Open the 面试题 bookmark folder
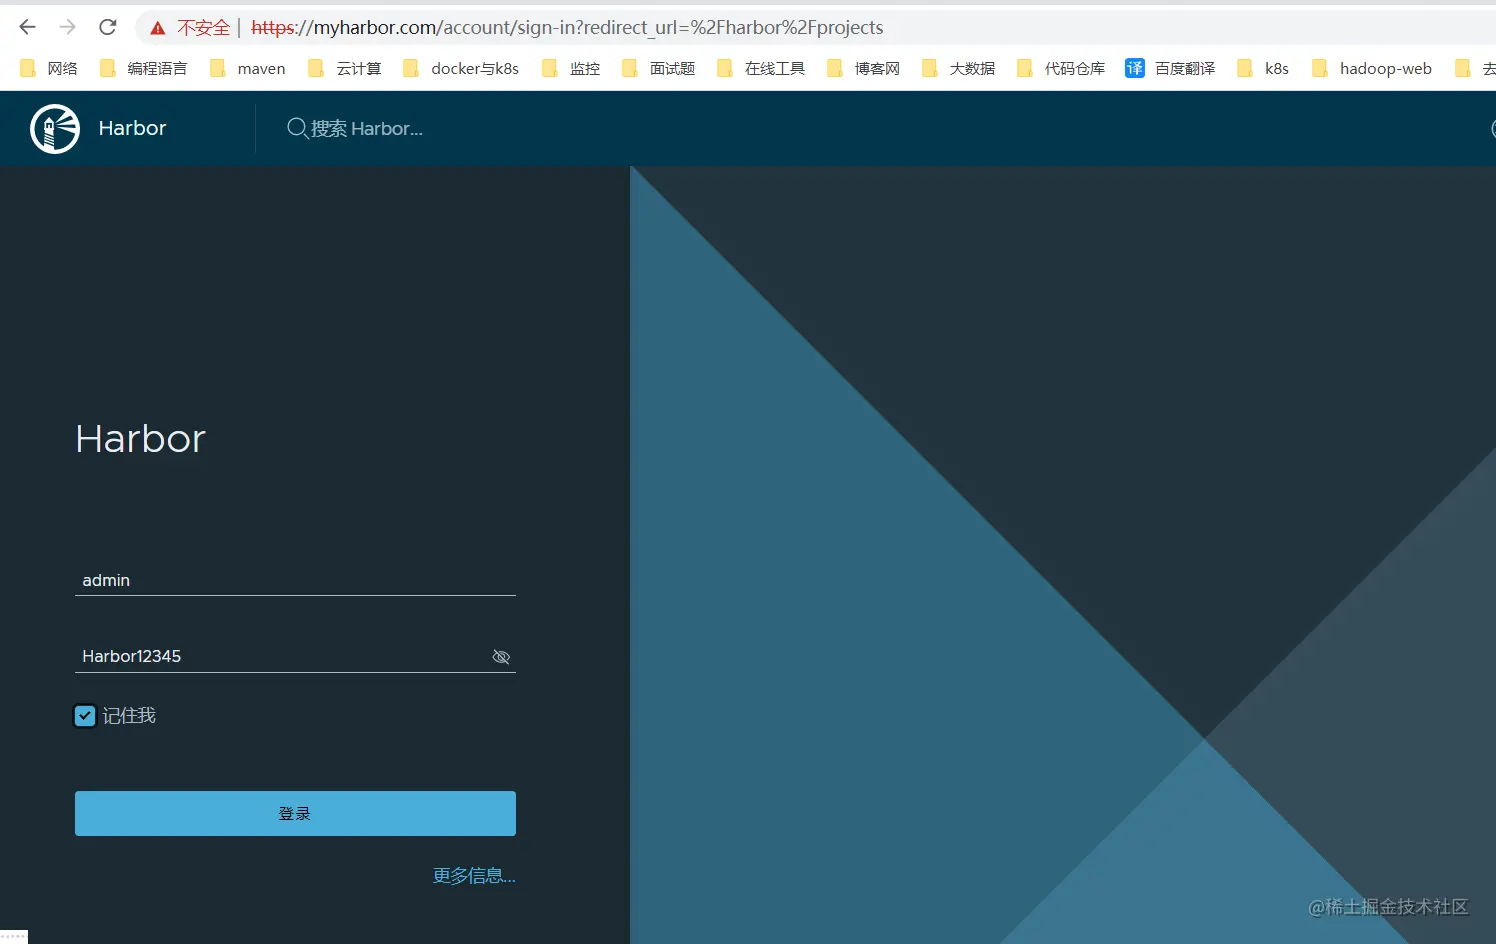This screenshot has width=1496, height=944. click(658, 68)
